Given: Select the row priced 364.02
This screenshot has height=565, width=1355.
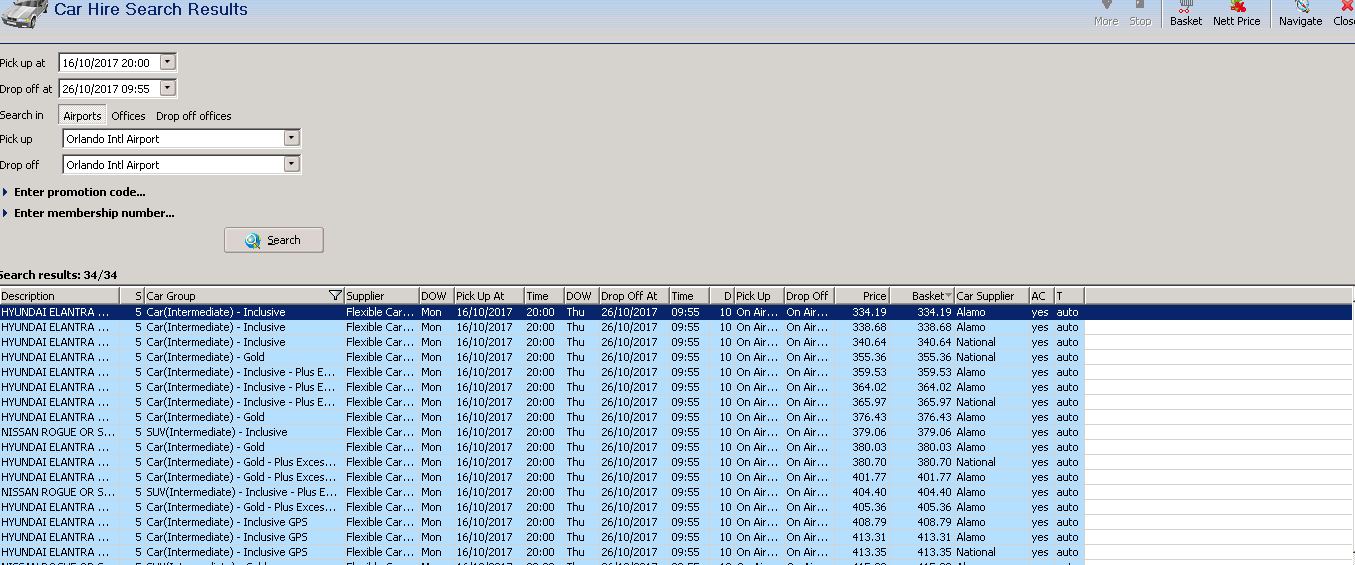Looking at the screenshot, I should [x=542, y=387].
